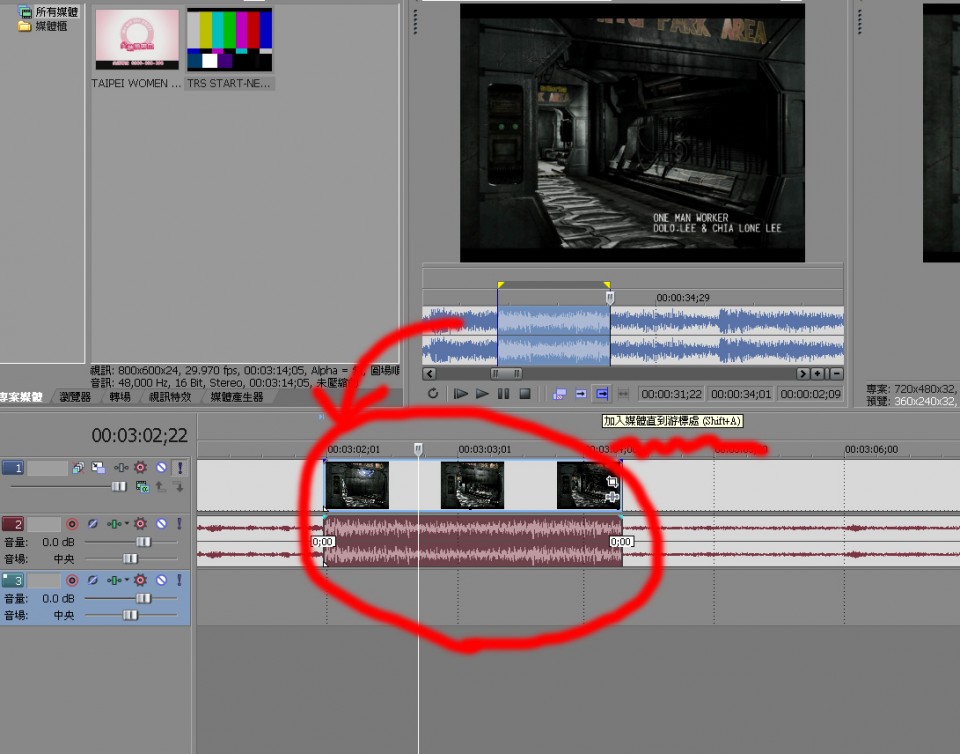Toggle loop playback in the trimmer
This screenshot has height=754, width=960.
pos(433,394)
